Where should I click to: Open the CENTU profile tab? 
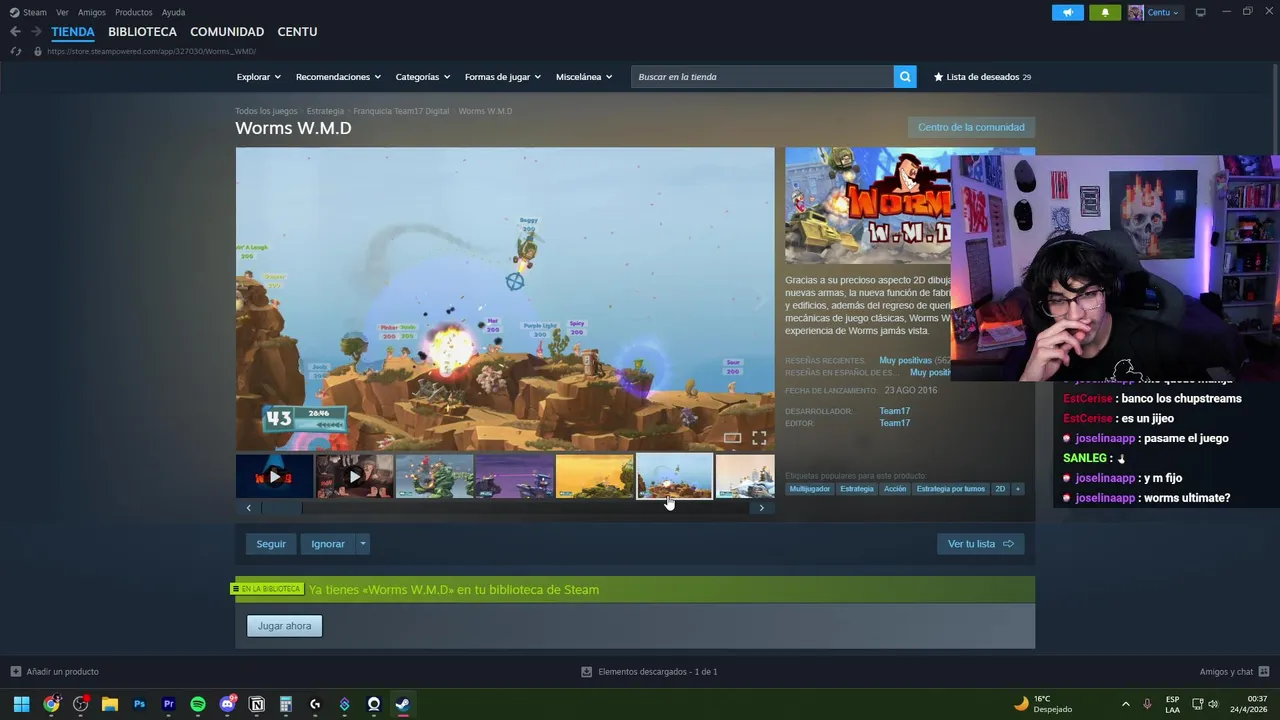tap(297, 32)
